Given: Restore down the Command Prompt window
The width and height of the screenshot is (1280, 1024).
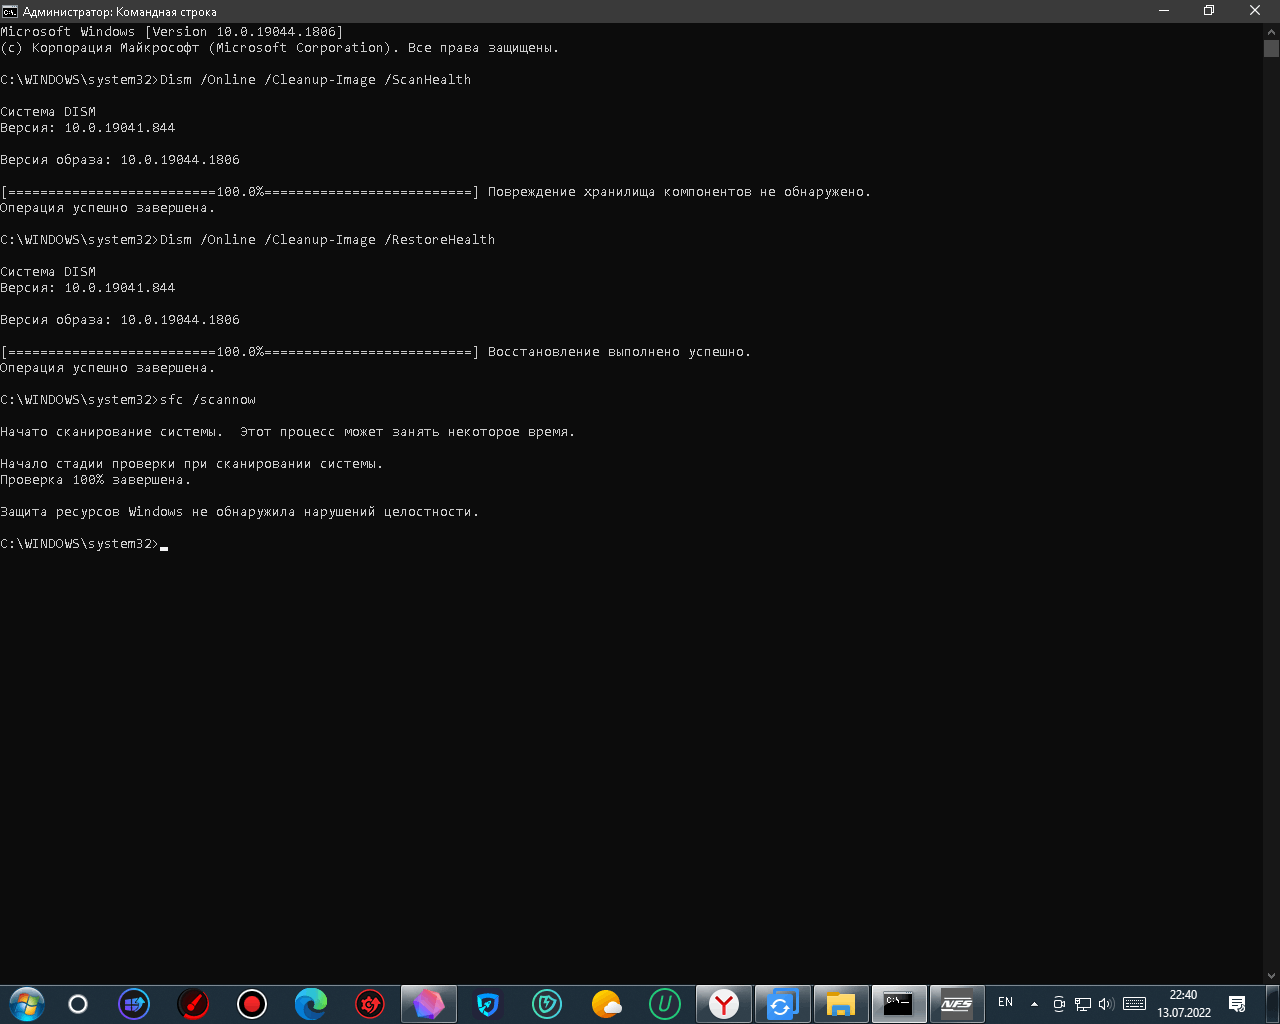Looking at the screenshot, I should tap(1209, 11).
